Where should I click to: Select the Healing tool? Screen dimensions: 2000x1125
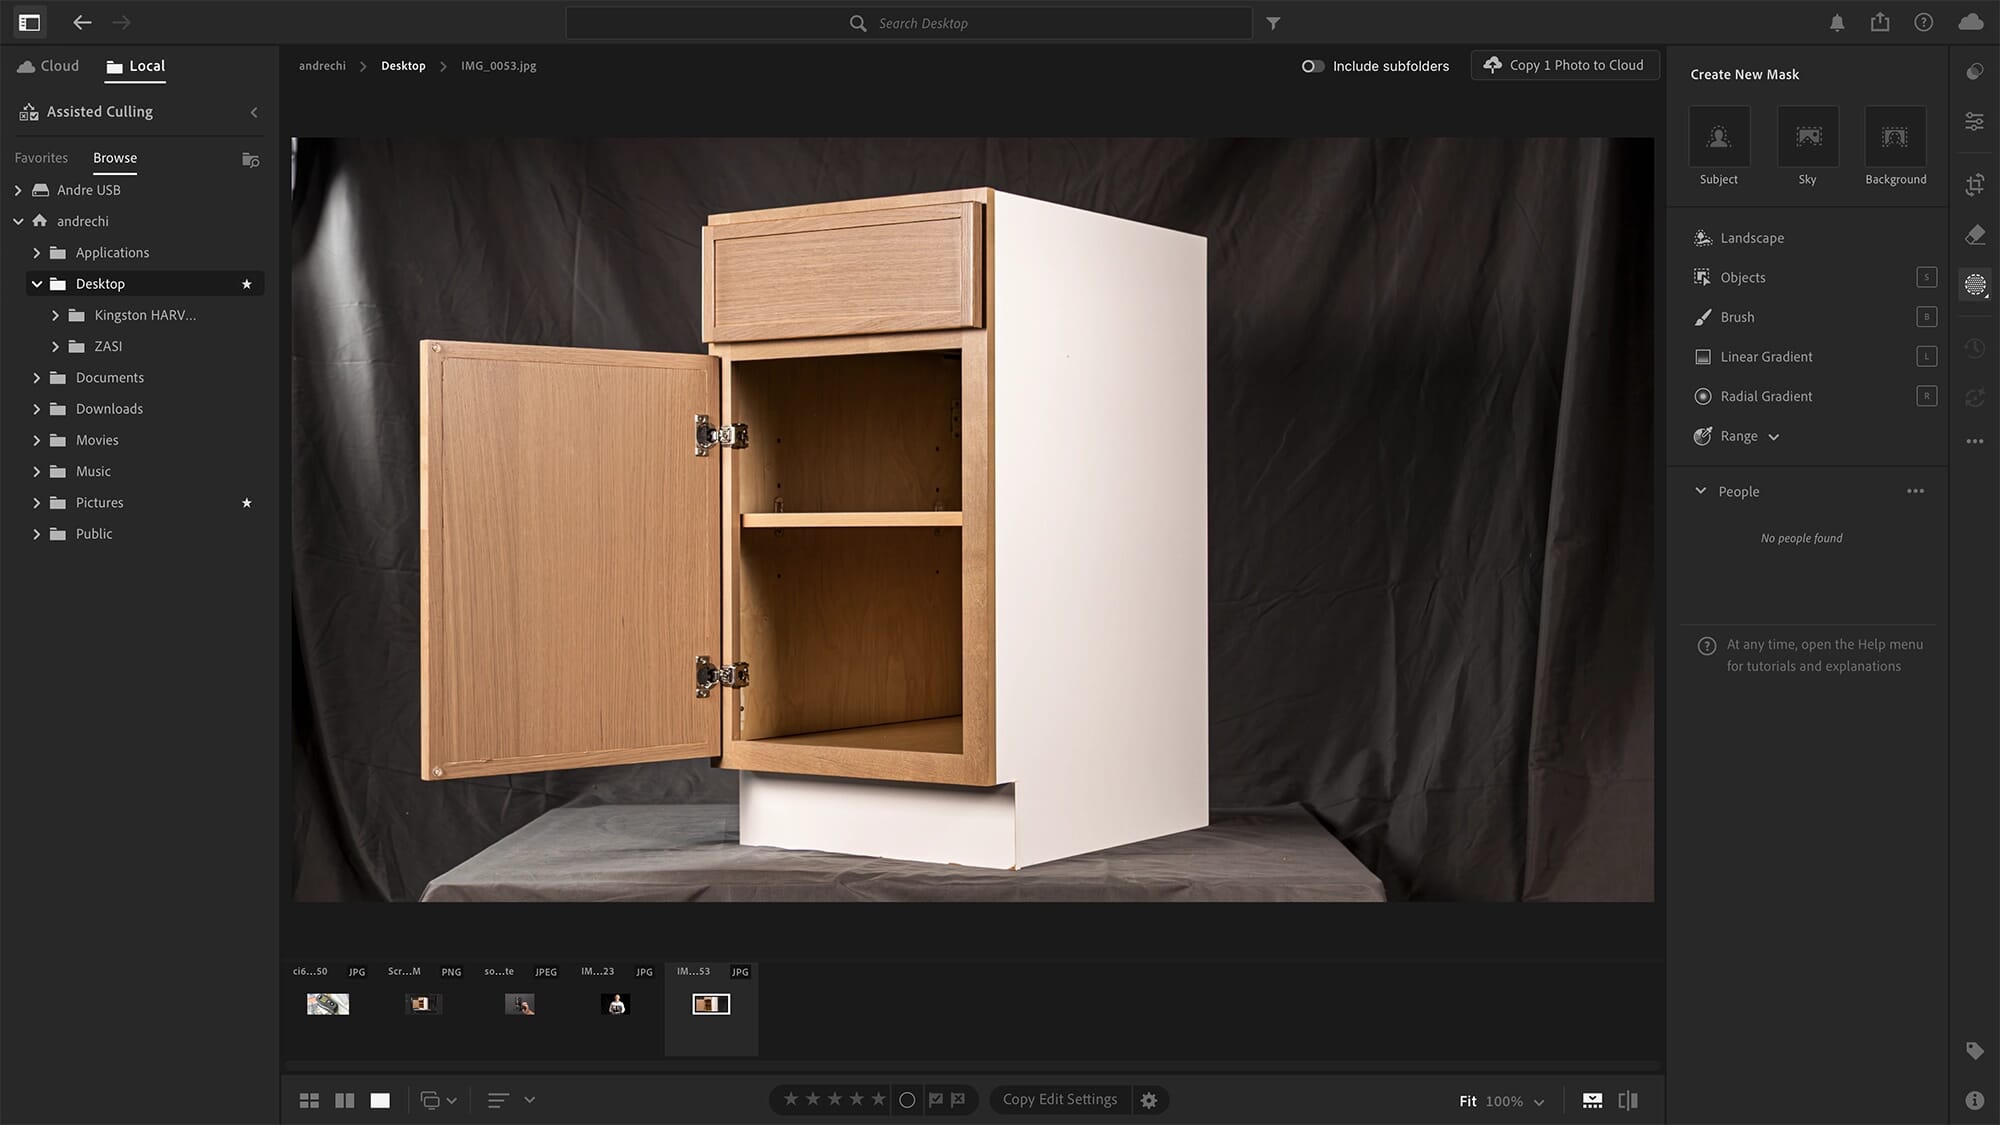coord(1975,234)
